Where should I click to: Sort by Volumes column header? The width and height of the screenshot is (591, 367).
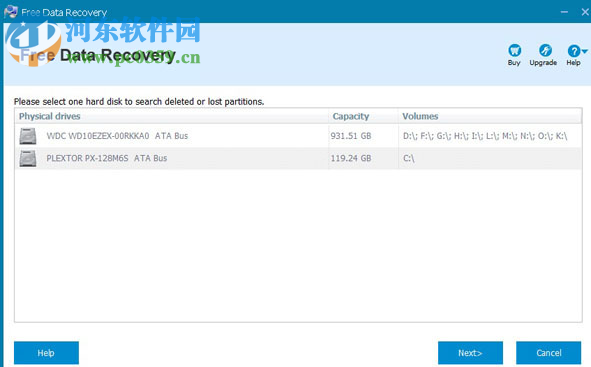490,116
